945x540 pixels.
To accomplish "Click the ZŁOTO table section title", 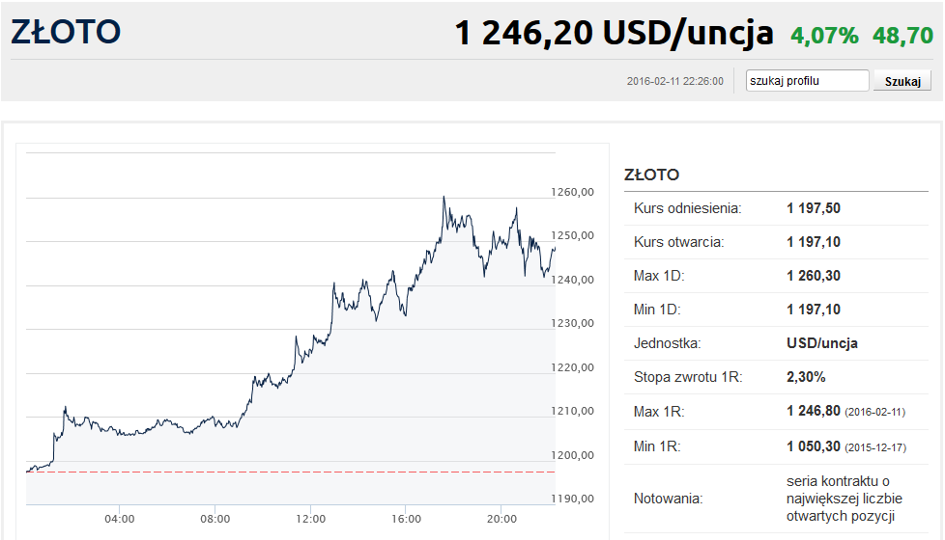I will coord(651,175).
